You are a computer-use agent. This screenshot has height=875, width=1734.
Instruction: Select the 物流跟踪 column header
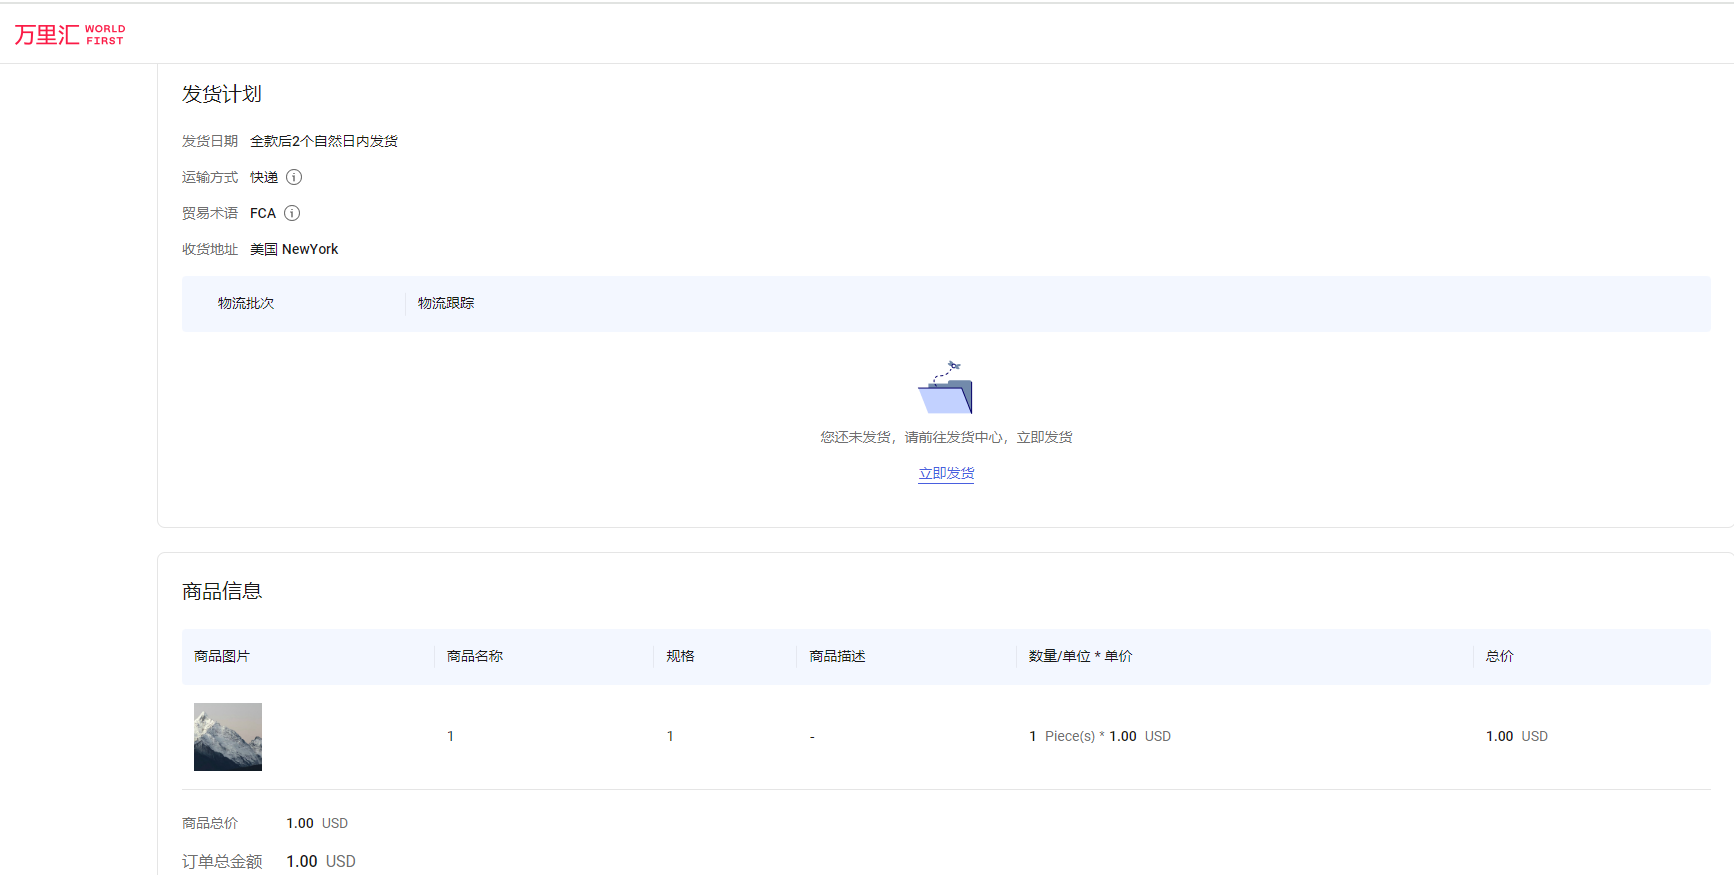(x=446, y=303)
